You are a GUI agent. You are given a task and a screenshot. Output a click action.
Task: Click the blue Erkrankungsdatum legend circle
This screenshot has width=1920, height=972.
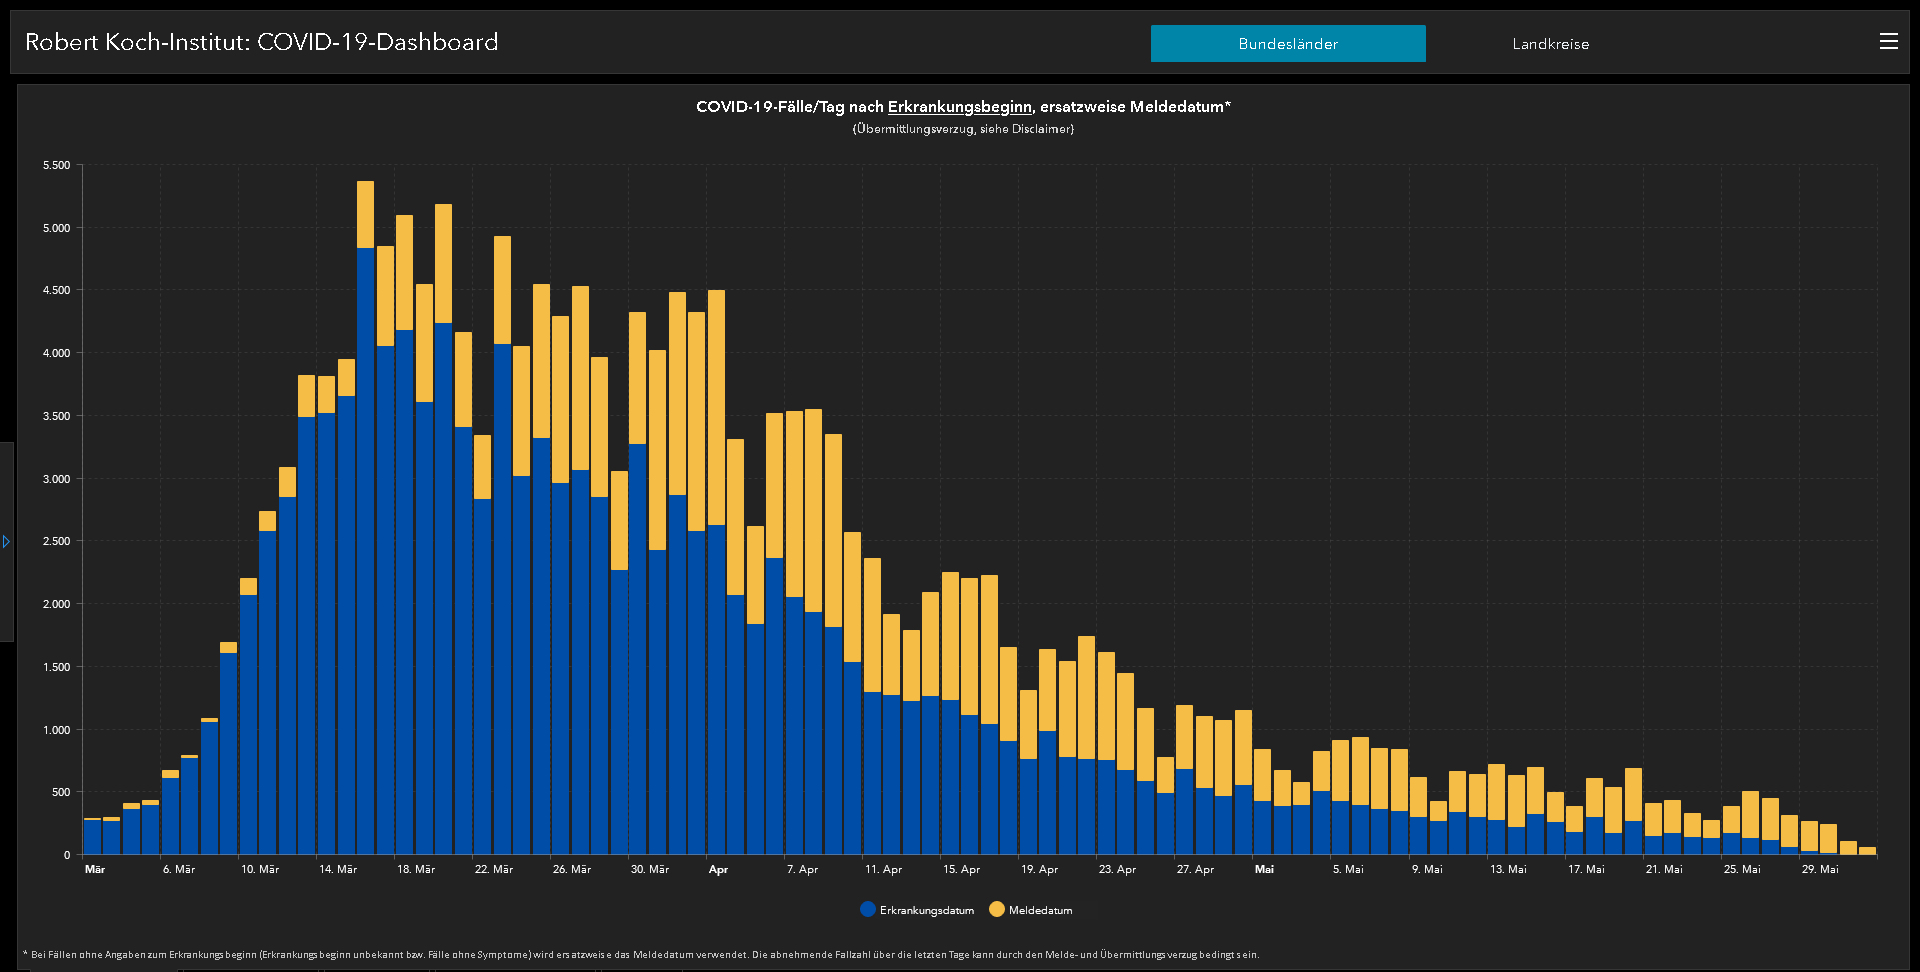pos(868,909)
